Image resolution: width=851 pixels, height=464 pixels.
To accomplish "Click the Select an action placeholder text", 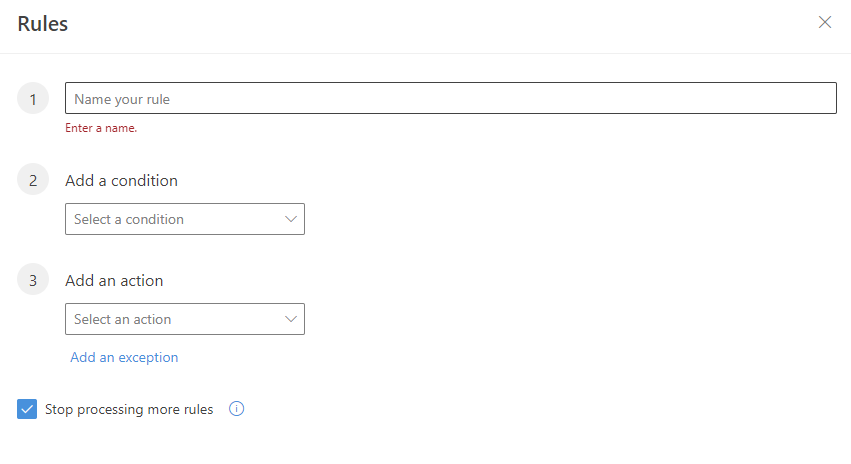I will click(123, 319).
